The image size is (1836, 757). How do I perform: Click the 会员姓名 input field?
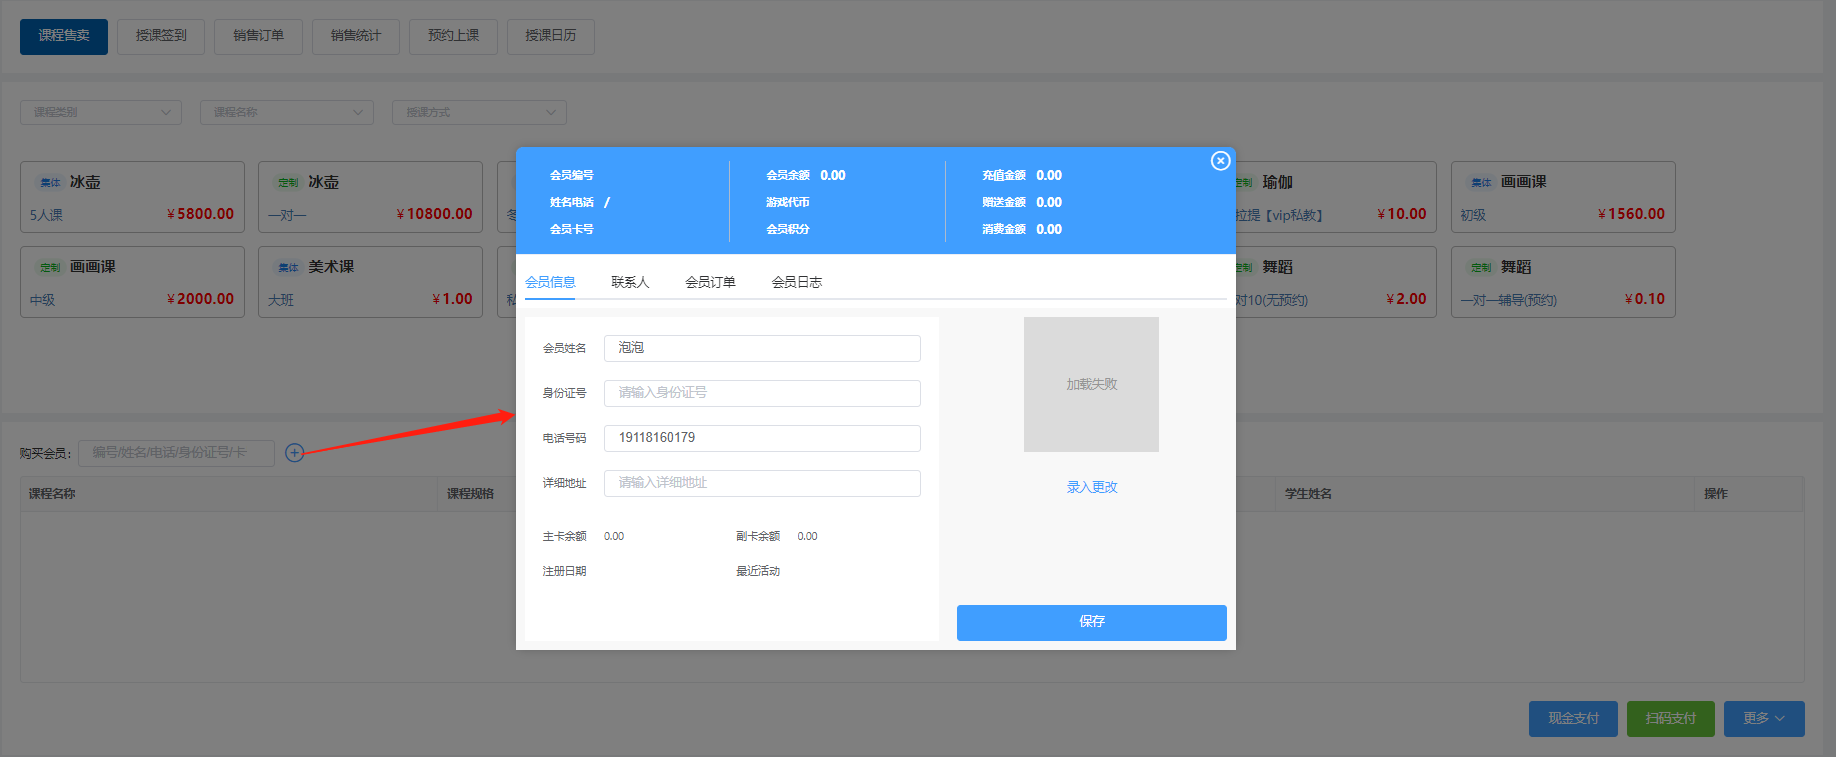[761, 348]
